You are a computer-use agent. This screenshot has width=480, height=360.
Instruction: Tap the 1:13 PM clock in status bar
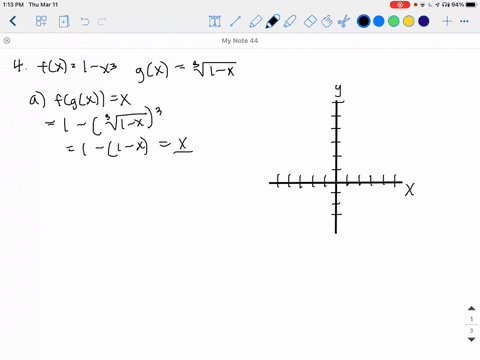(13, 5)
